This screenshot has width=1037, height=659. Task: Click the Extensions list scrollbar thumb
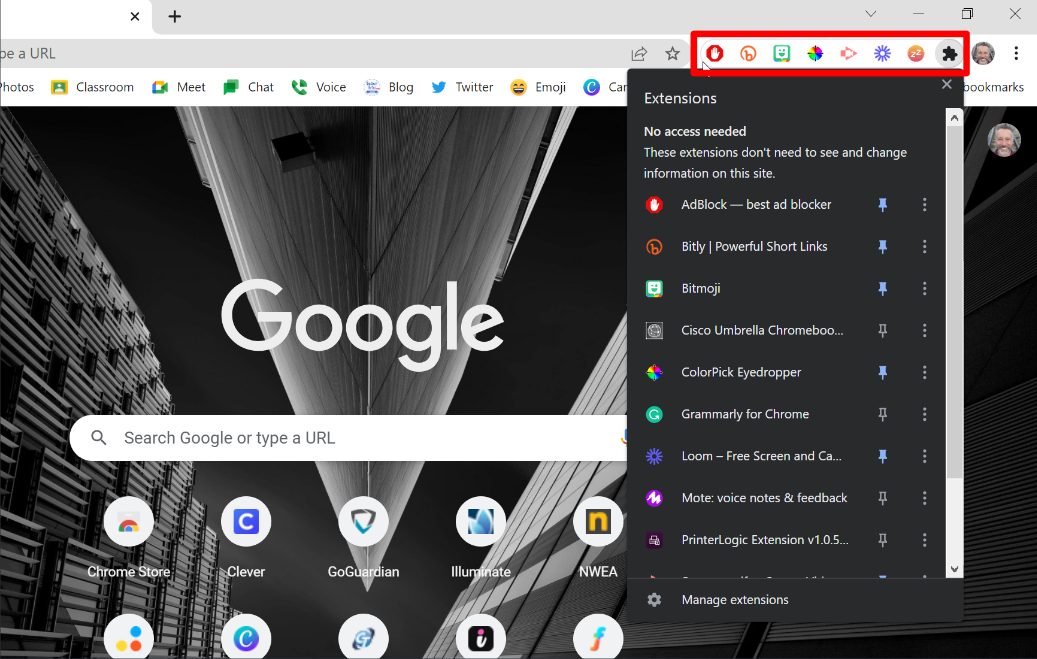954,301
